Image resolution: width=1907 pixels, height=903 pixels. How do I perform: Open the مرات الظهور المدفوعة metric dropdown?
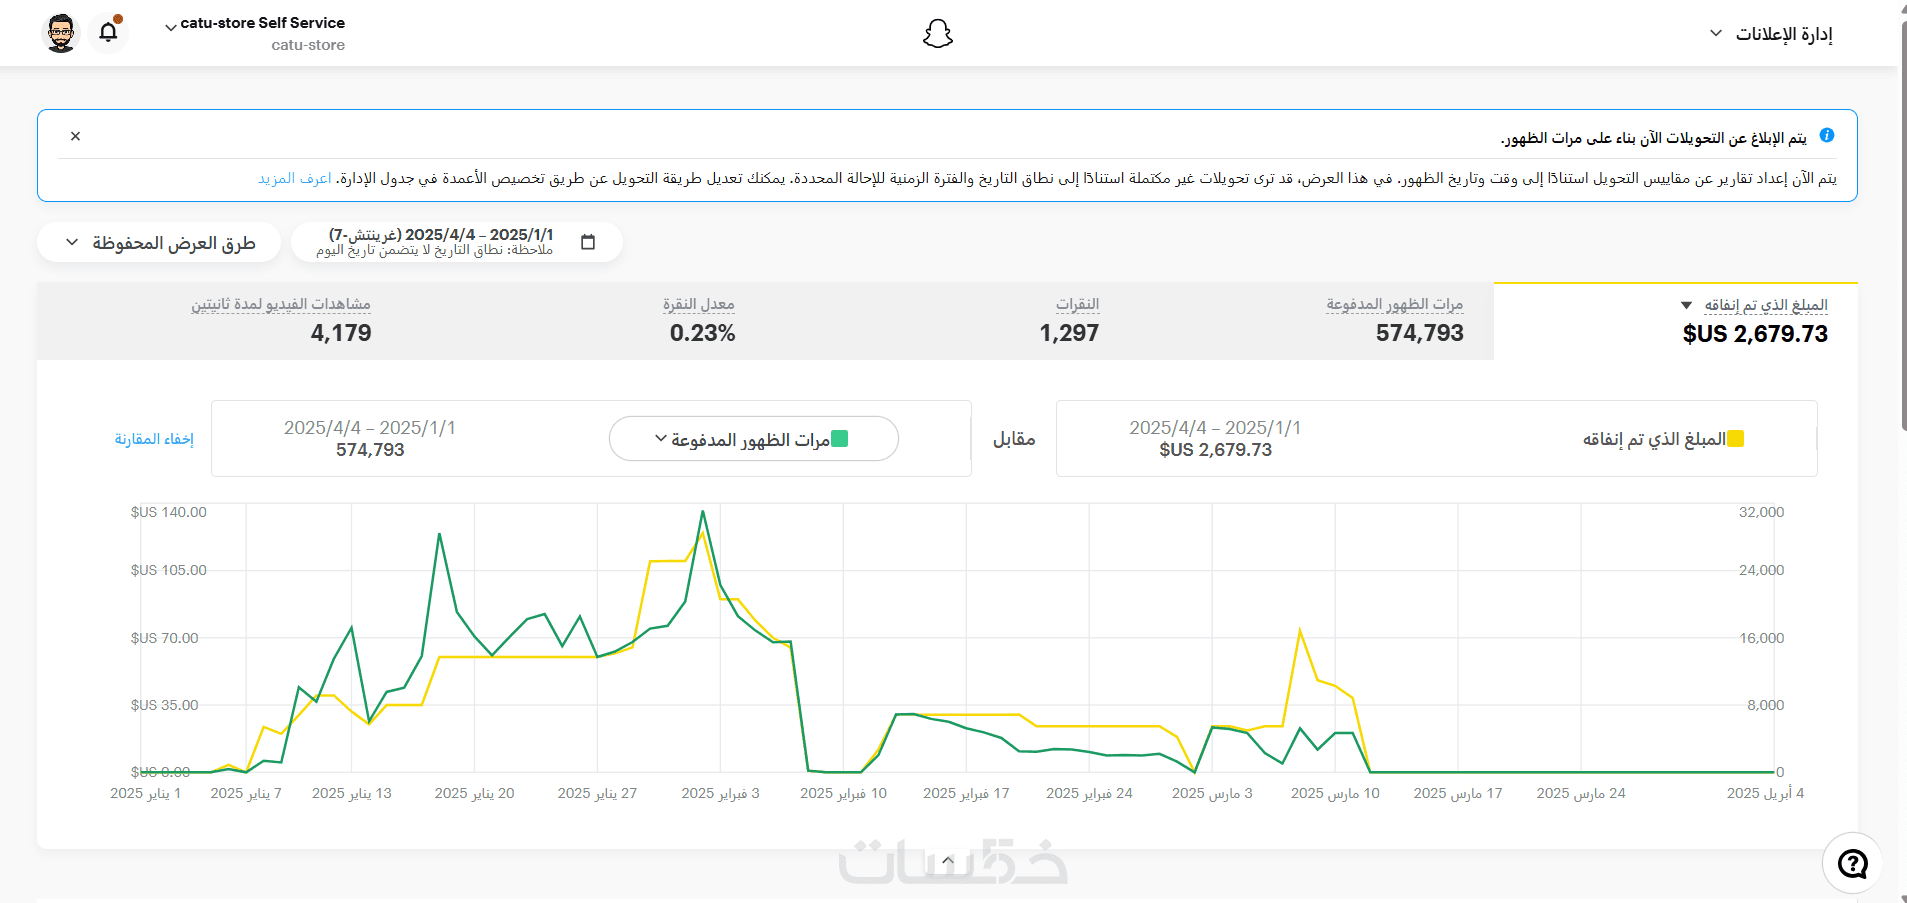pos(754,439)
